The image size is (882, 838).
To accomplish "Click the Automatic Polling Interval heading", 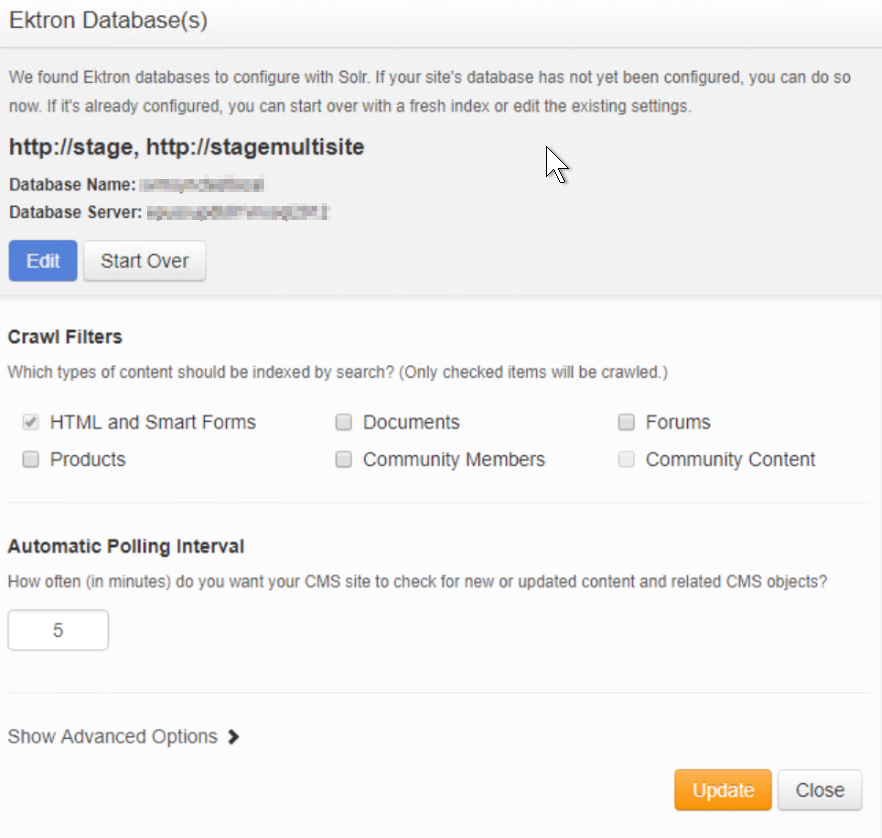I will pos(126,546).
